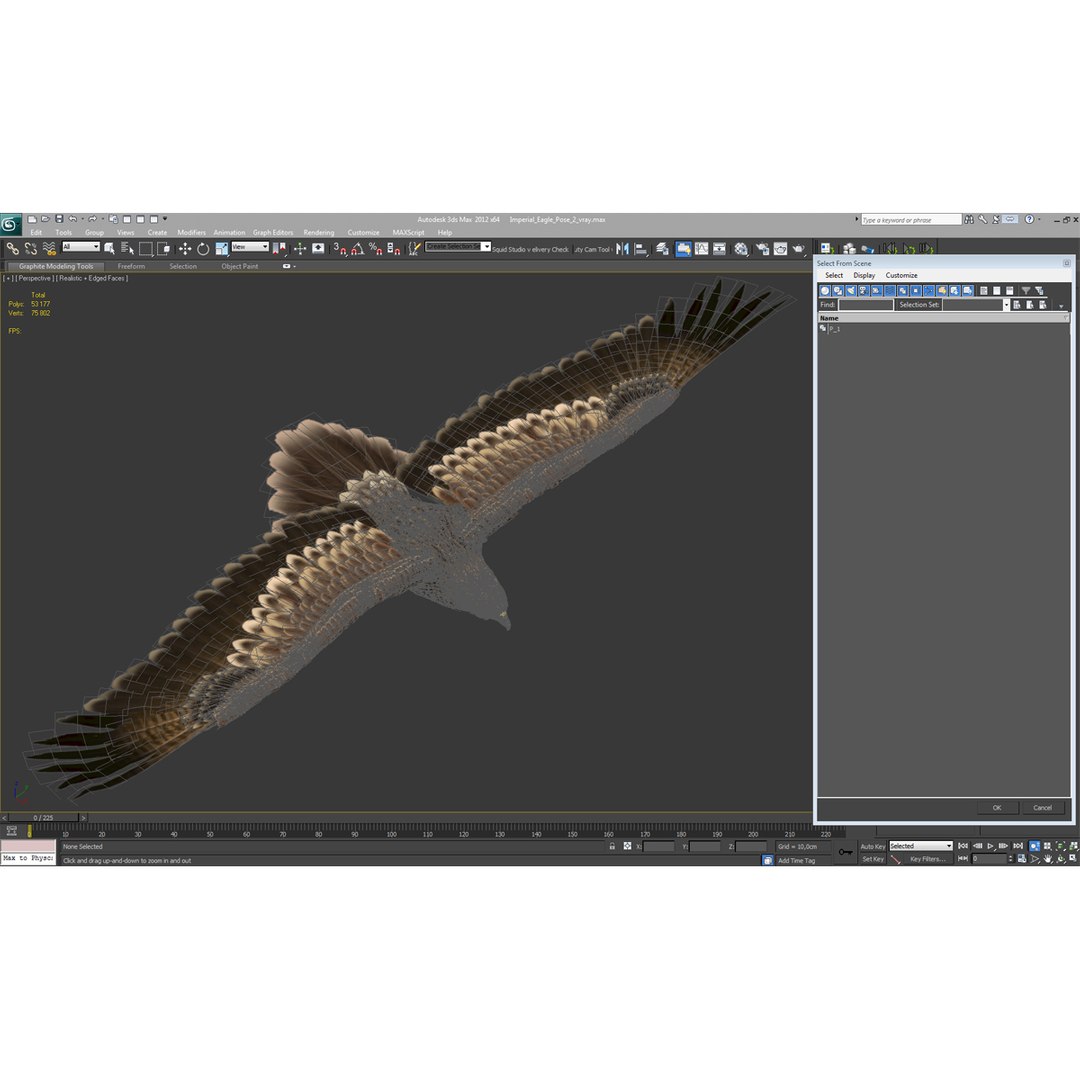Toggle the 3D Snaps button
Screen dimensions: 1080x1080
coord(340,249)
